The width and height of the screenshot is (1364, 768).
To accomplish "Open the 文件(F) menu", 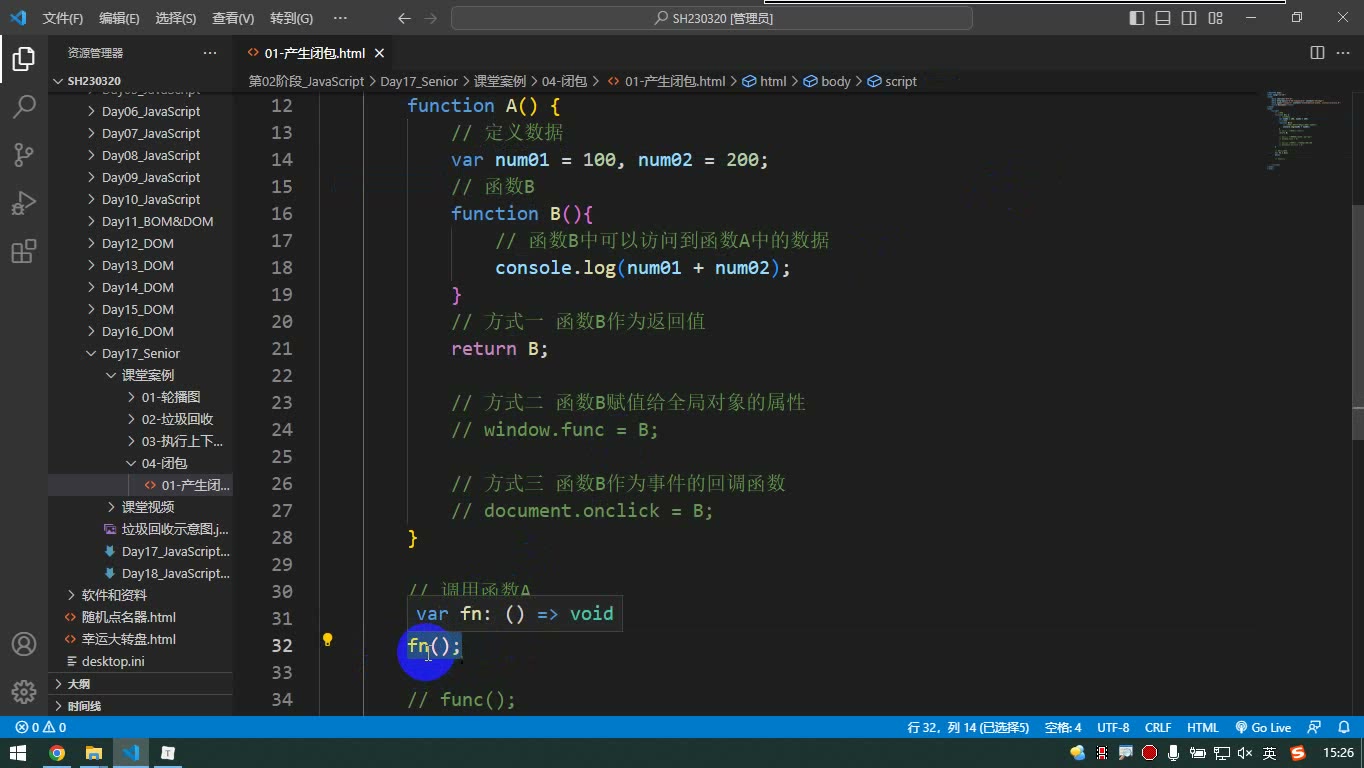I will click(63, 18).
